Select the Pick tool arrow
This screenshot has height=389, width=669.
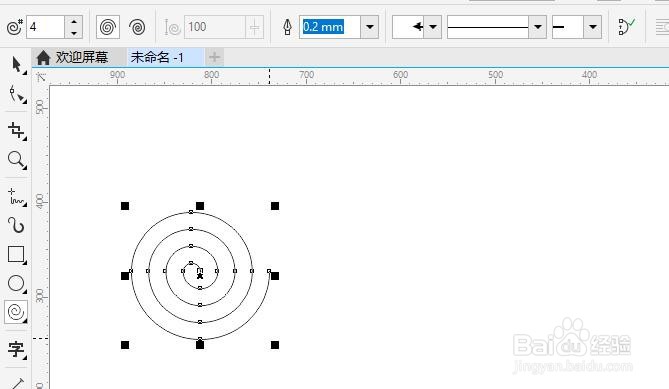(17, 65)
